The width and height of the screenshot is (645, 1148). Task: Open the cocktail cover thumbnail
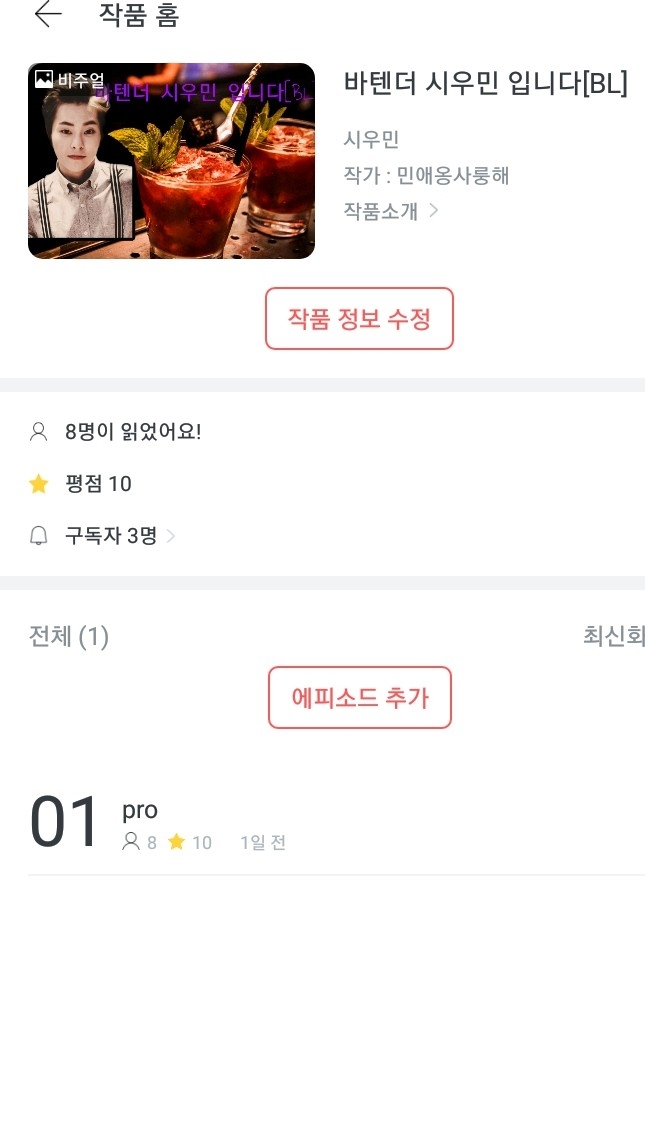[x=171, y=161]
